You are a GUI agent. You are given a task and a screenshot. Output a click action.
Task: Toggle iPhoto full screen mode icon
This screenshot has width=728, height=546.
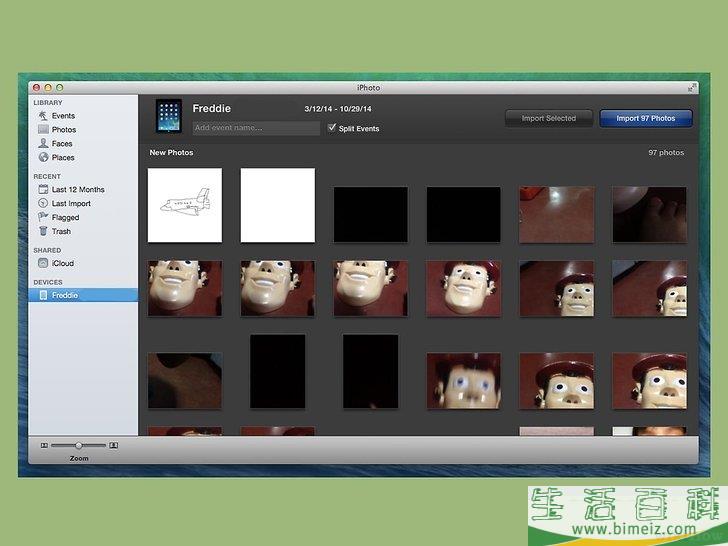(x=692, y=87)
